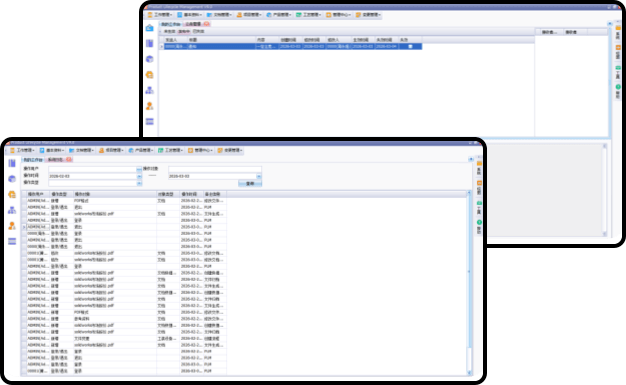Switch to 我的工作台 tab in back window
This screenshot has width=626, height=385.
(170, 24)
